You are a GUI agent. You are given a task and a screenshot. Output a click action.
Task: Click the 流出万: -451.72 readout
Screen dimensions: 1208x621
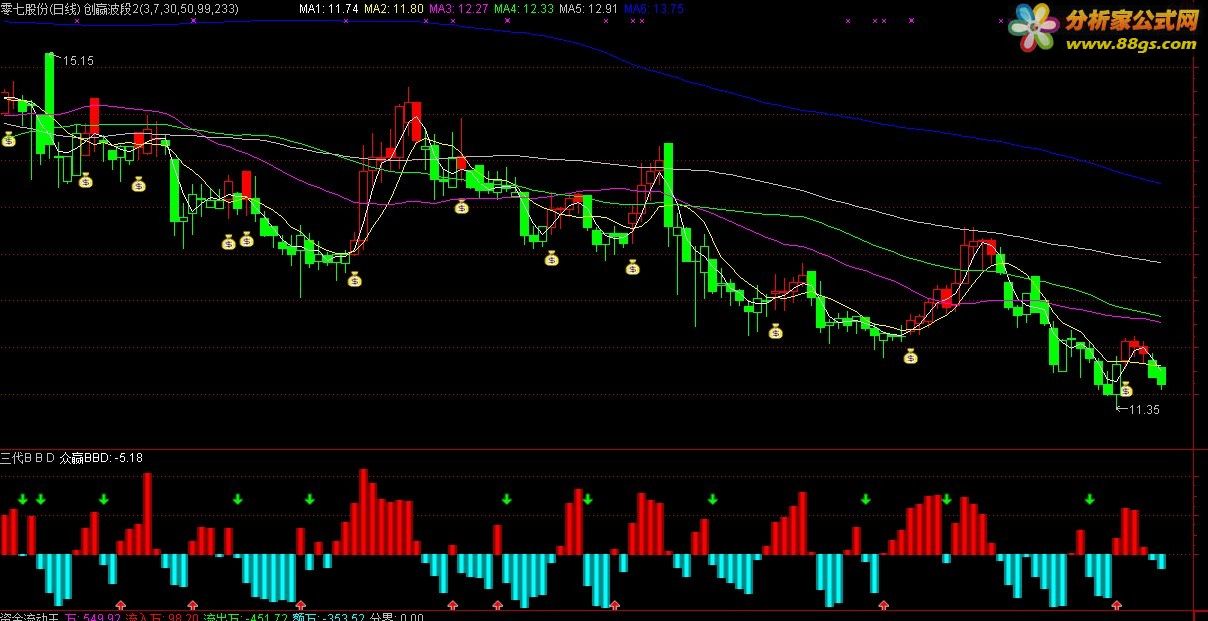coord(245,617)
